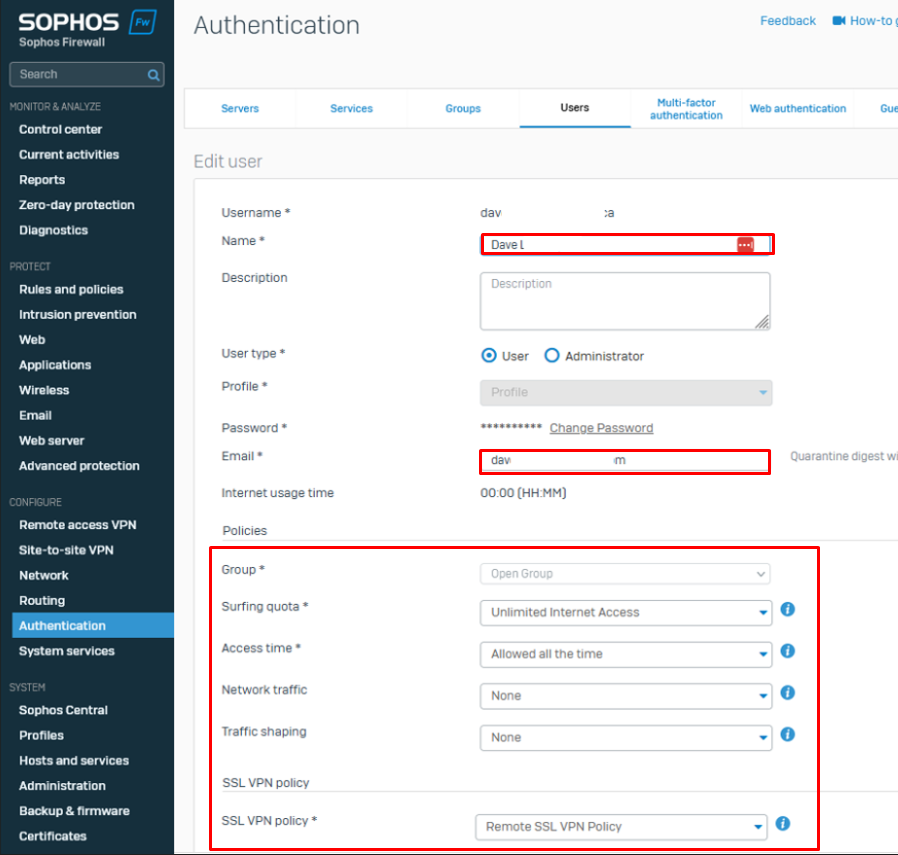This screenshot has width=898, height=855.
Task: Select the User radio button
Action: tap(489, 356)
